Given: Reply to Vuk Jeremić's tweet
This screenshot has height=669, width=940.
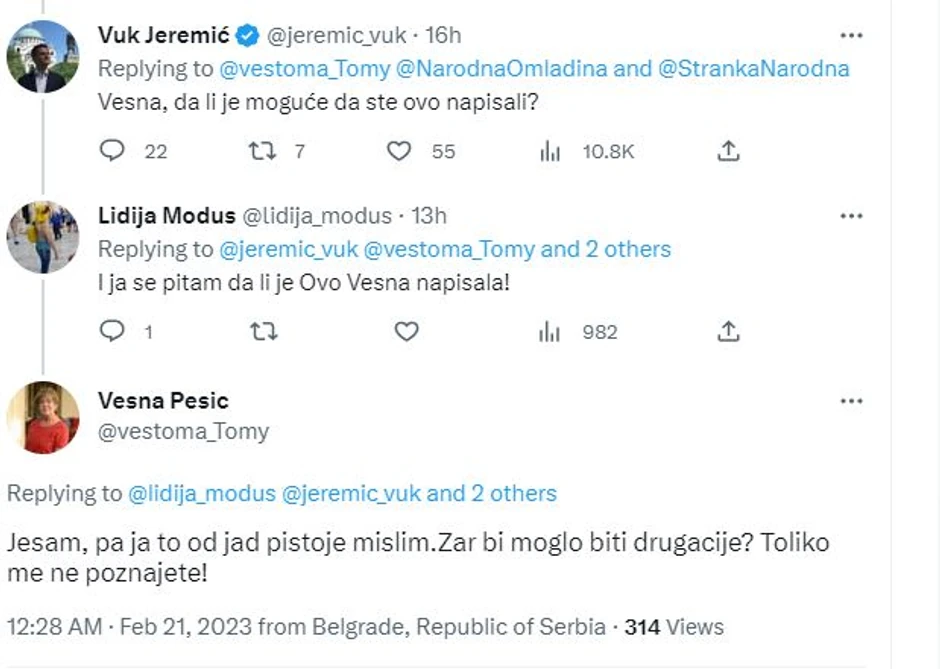Looking at the screenshot, I should (114, 151).
